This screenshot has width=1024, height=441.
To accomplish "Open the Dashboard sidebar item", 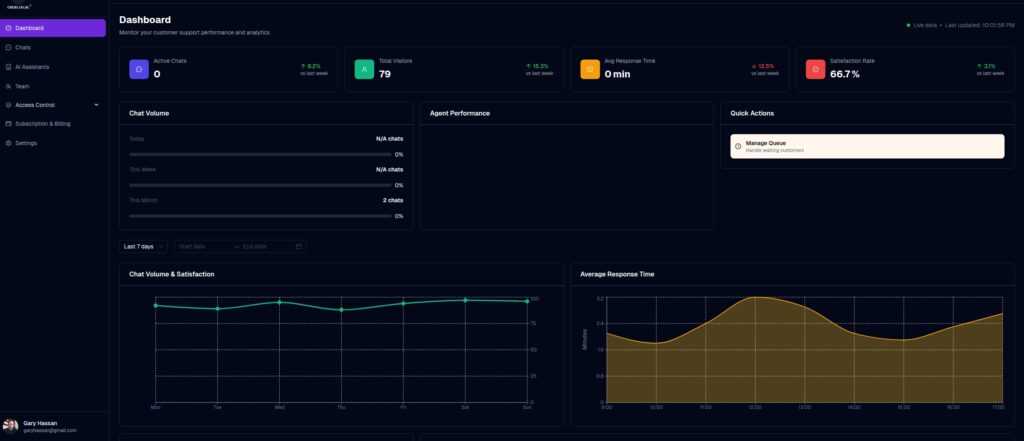I will (x=53, y=28).
